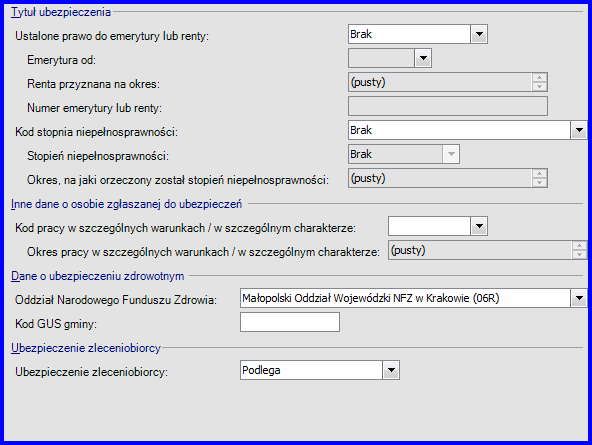Click the 'Numer emerytury lub renty' field

[448, 106]
